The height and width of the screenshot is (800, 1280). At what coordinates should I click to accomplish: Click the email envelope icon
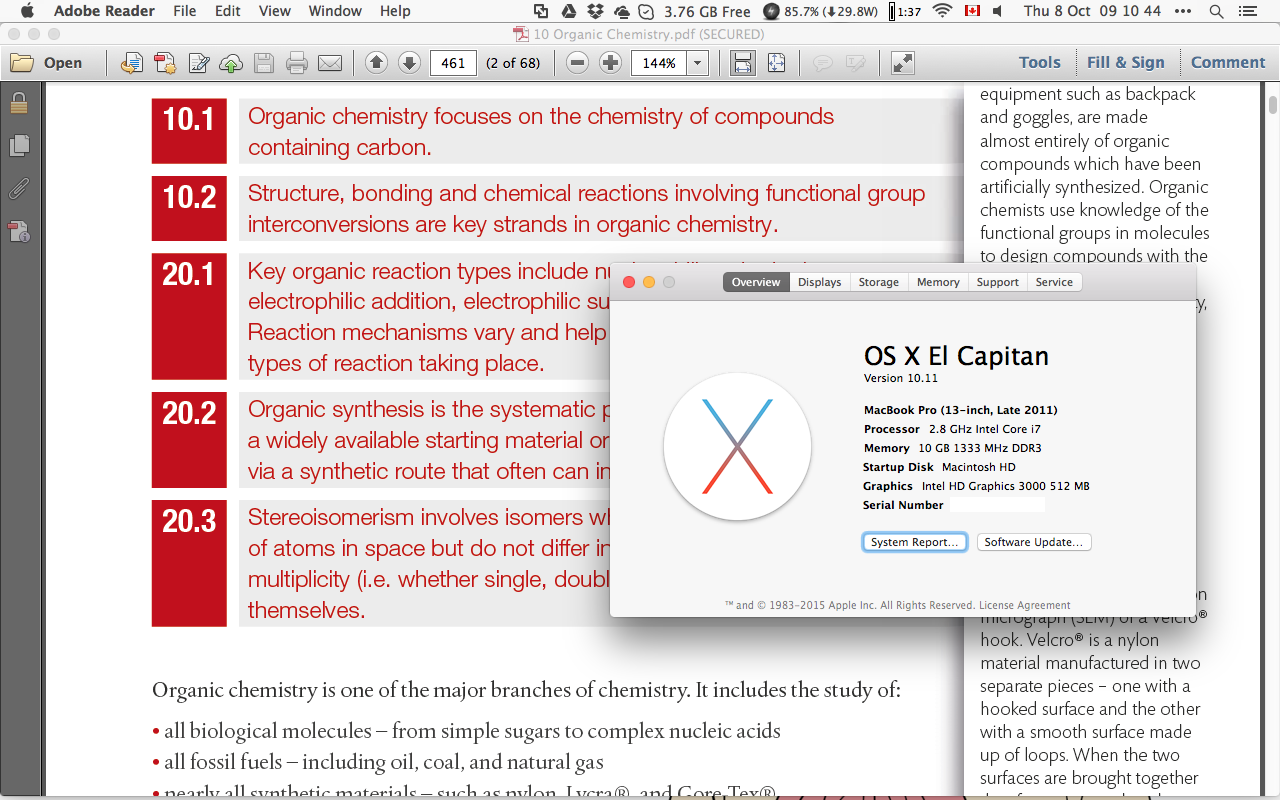pyautogui.click(x=330, y=63)
